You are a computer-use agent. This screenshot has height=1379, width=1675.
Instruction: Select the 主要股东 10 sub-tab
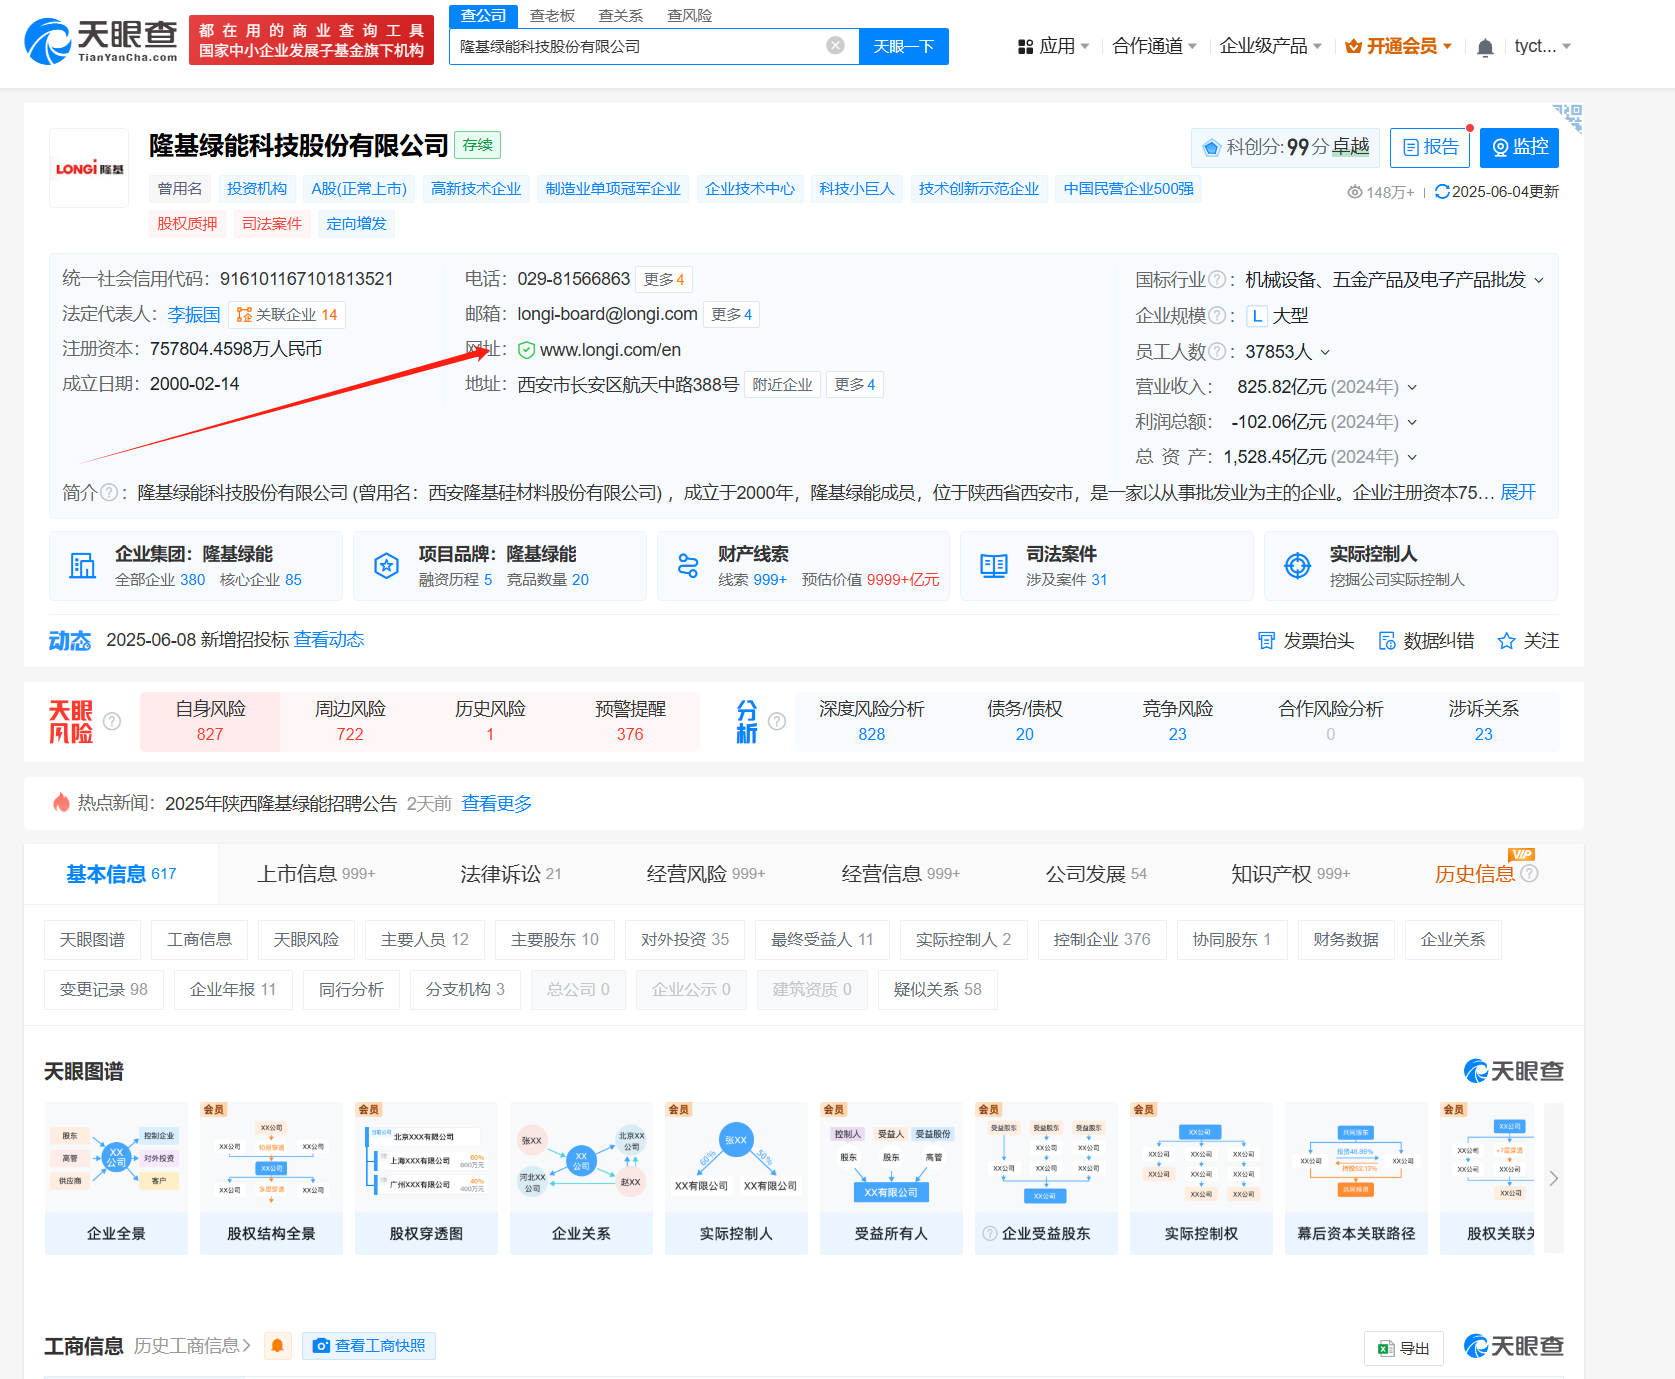(555, 940)
